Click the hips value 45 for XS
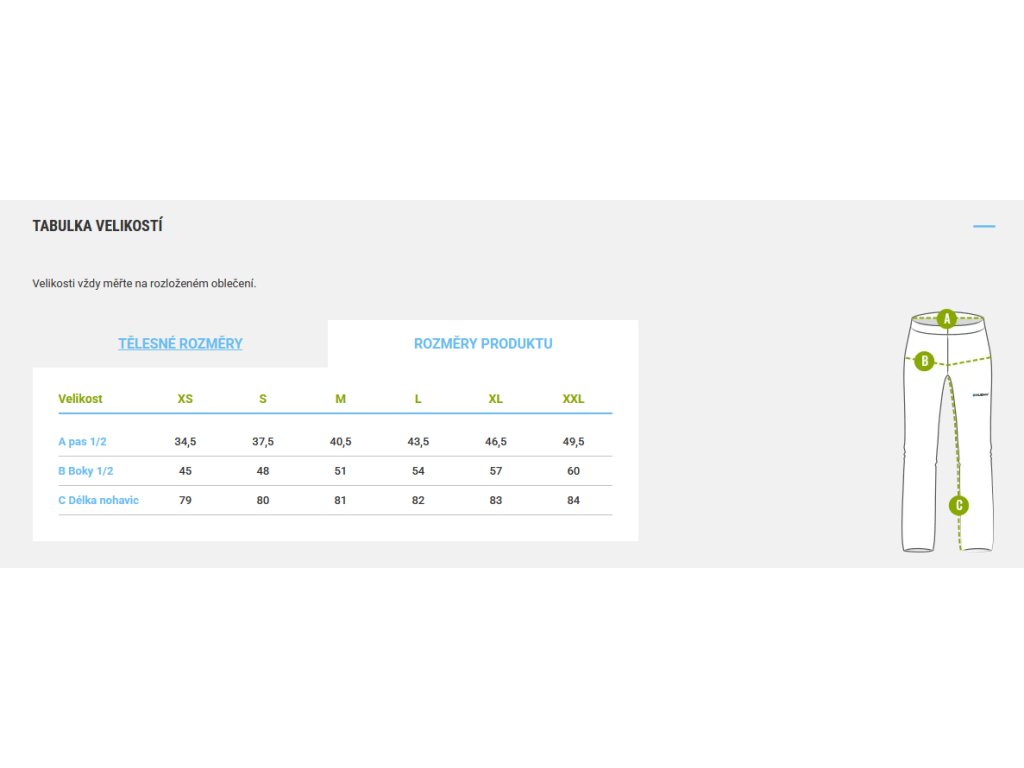 (x=185, y=471)
